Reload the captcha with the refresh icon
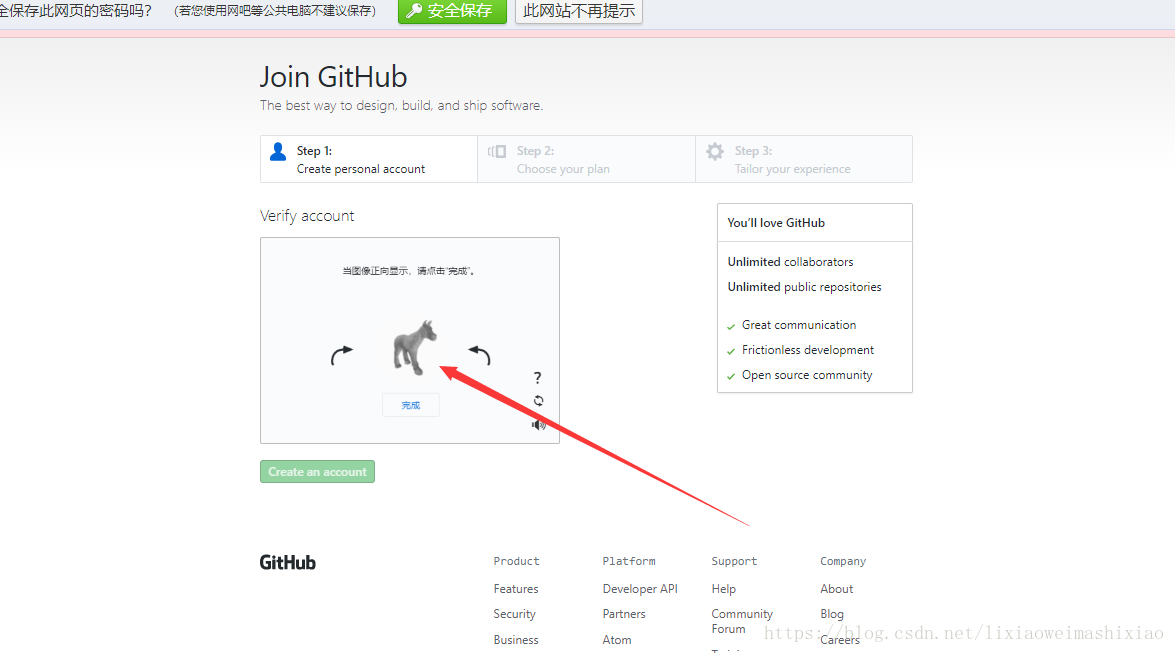The width and height of the screenshot is (1175, 653). point(538,401)
